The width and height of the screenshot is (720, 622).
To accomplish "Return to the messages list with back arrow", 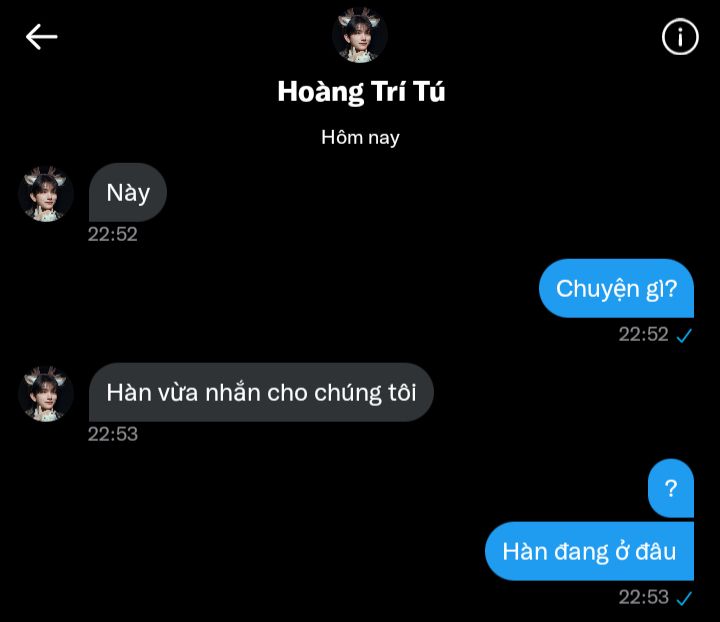I will [41, 37].
